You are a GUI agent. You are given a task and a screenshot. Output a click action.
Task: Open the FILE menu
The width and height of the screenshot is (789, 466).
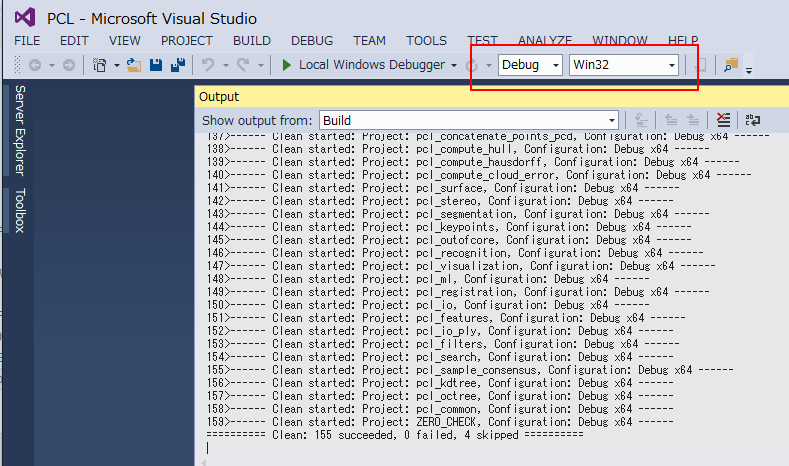27,41
